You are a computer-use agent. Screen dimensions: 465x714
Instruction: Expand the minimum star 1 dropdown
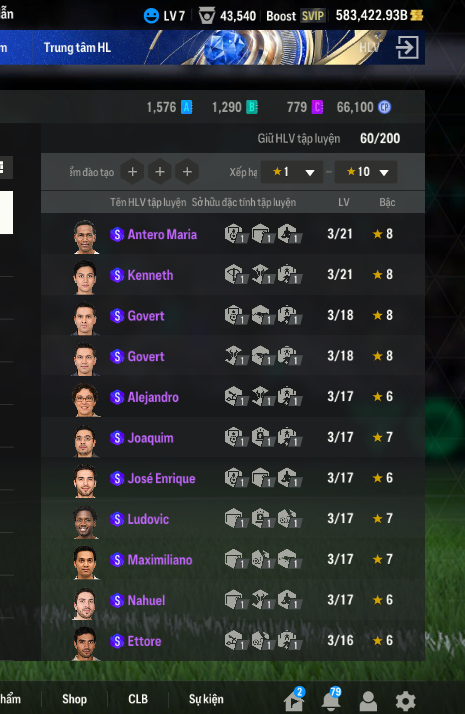coord(292,172)
